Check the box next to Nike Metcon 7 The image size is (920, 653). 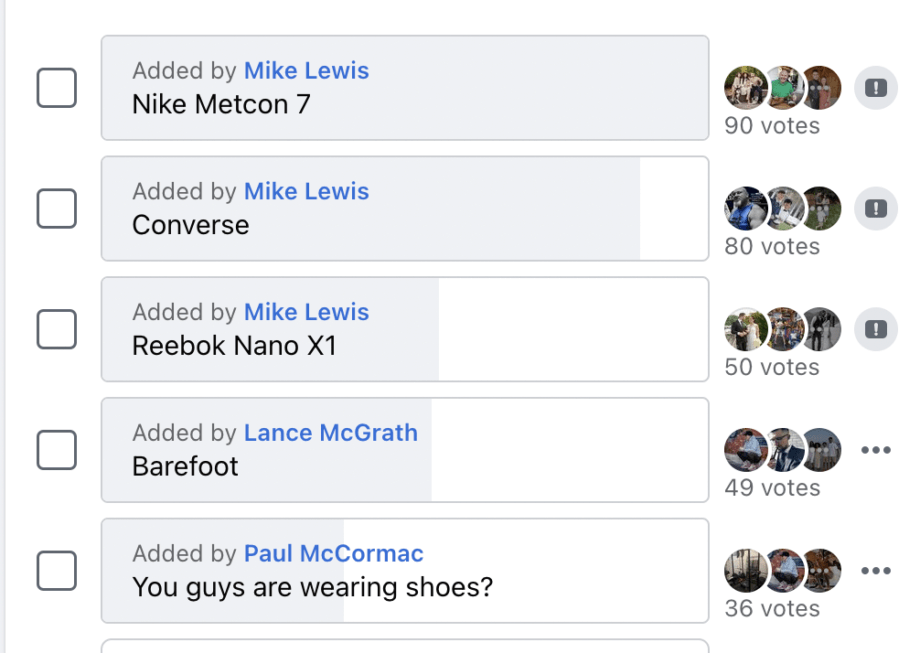[56, 87]
